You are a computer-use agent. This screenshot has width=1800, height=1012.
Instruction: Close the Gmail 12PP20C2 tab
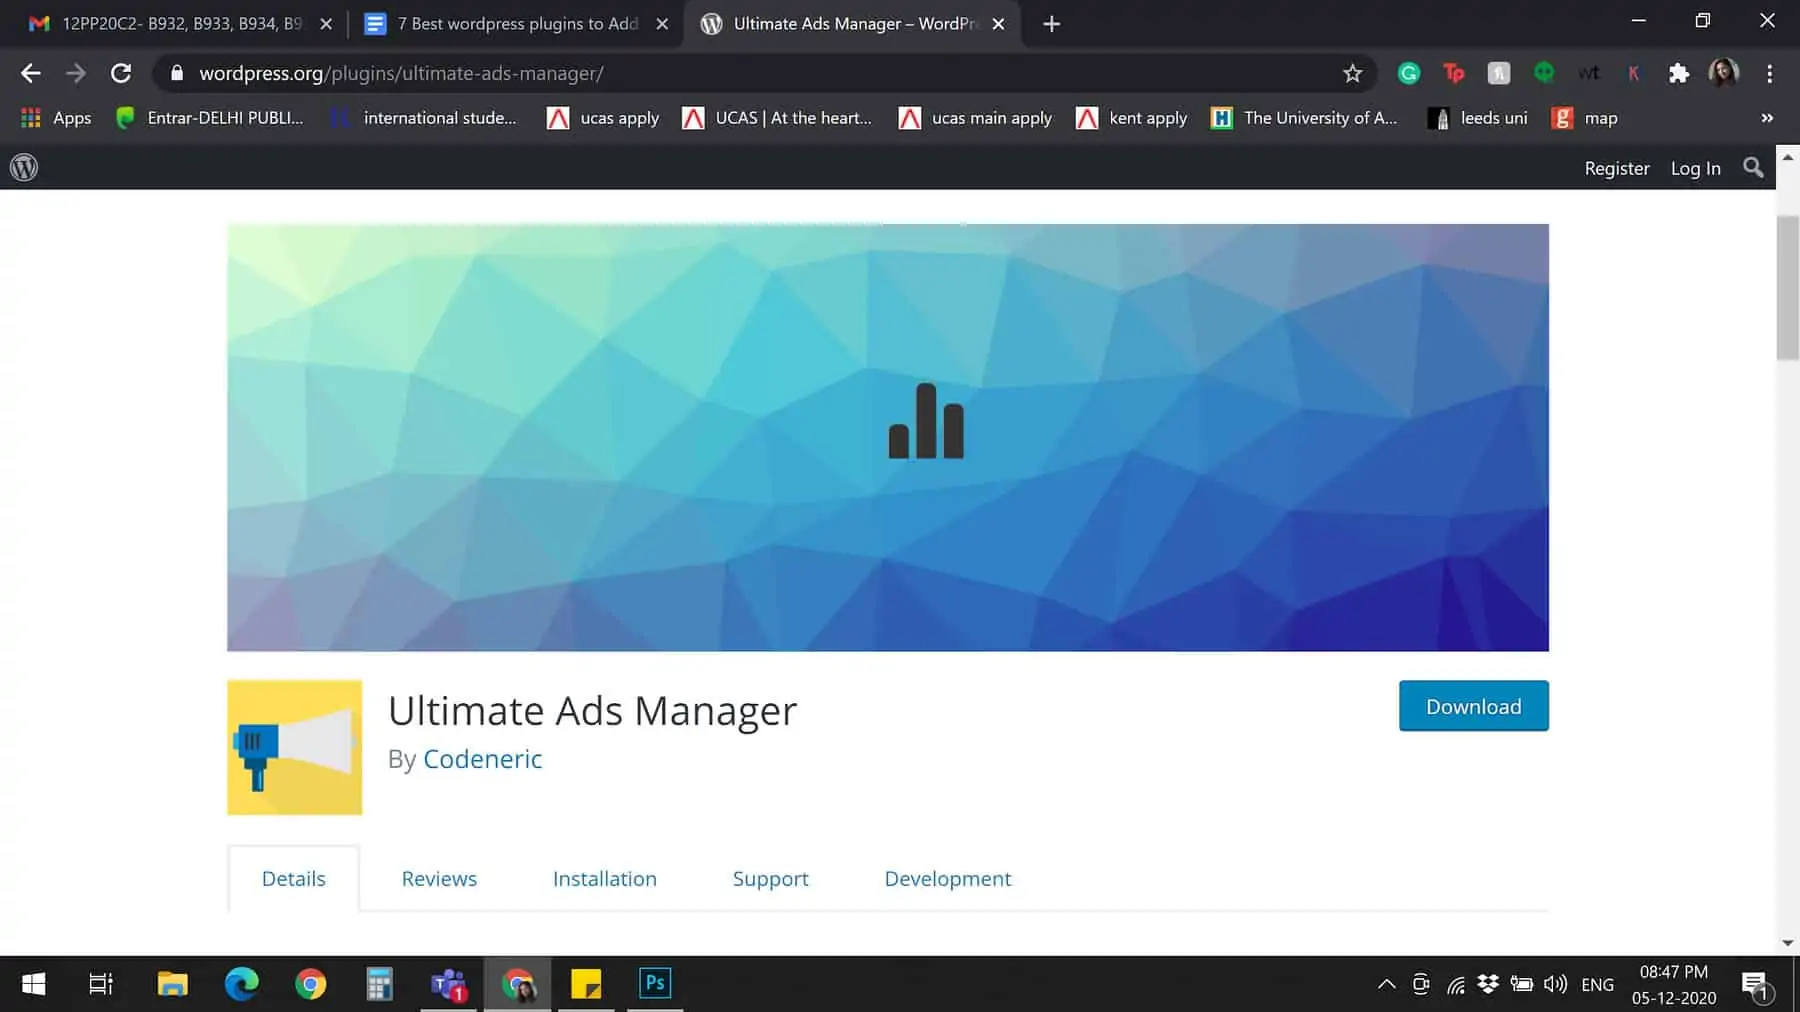[x=326, y=24]
